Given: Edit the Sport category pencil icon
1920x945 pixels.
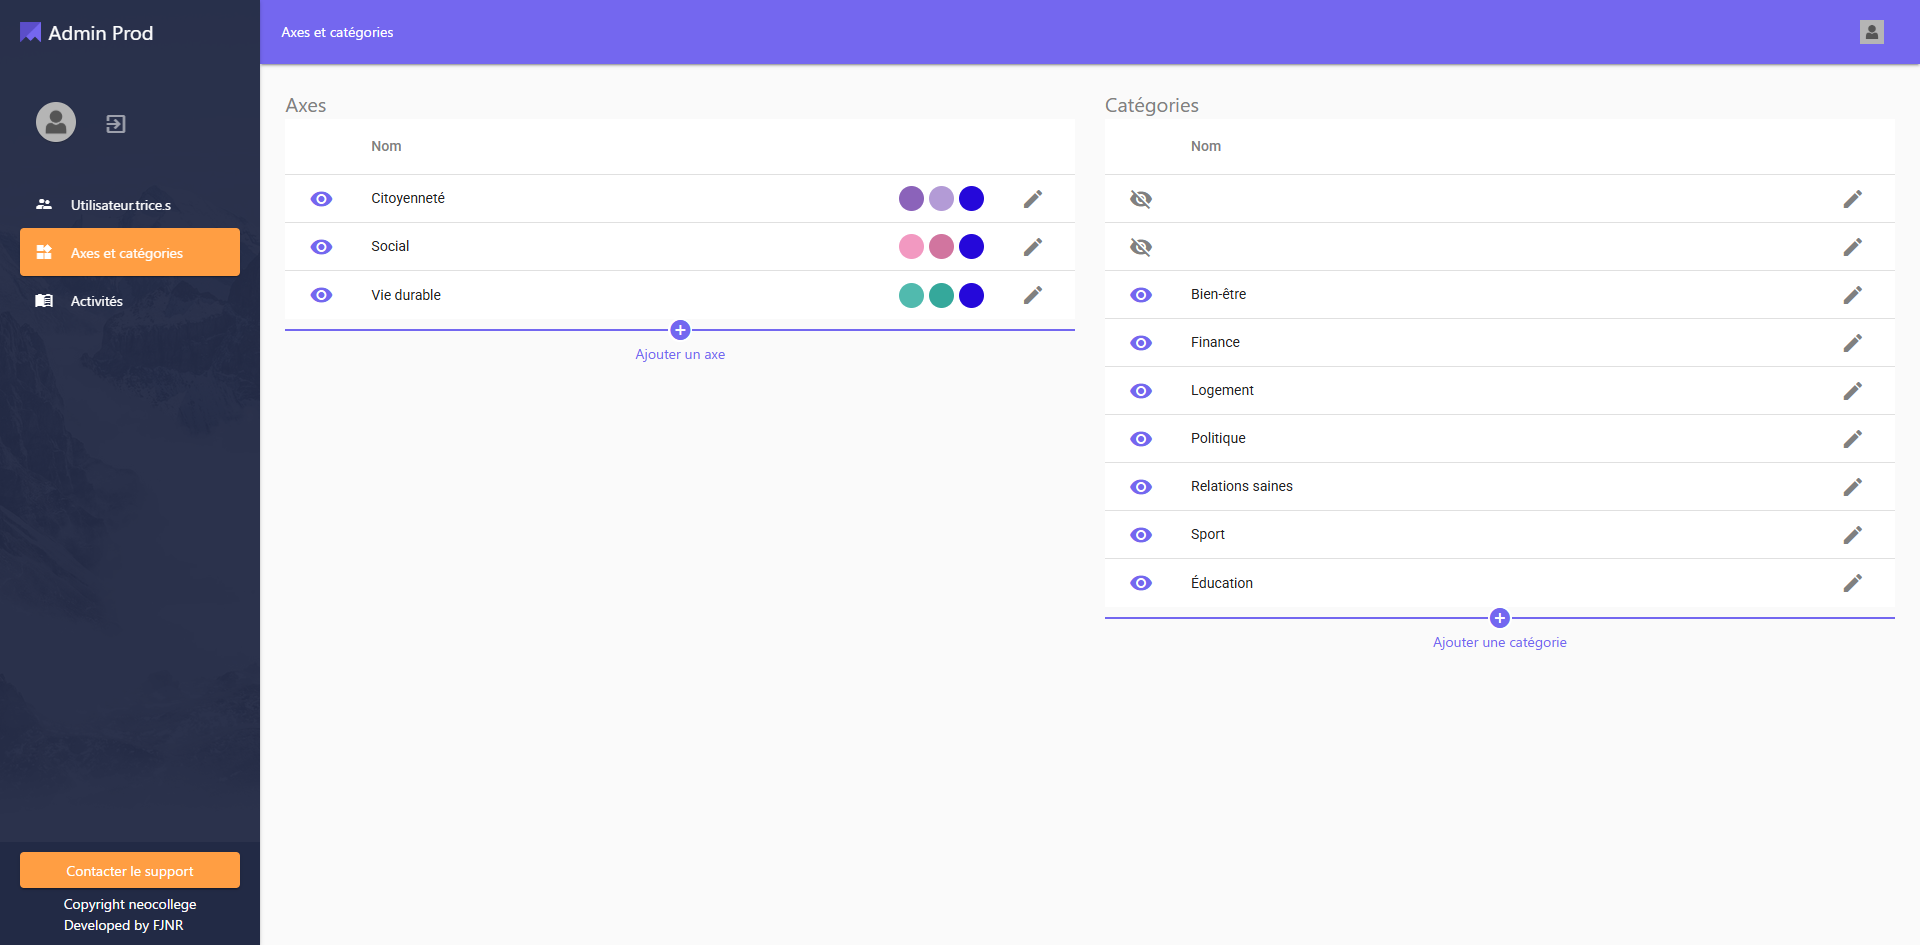Looking at the screenshot, I should click(1853, 535).
